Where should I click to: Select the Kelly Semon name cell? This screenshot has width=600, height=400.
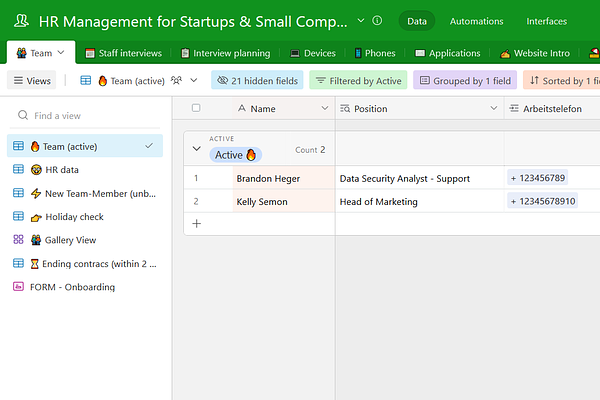click(x=284, y=201)
